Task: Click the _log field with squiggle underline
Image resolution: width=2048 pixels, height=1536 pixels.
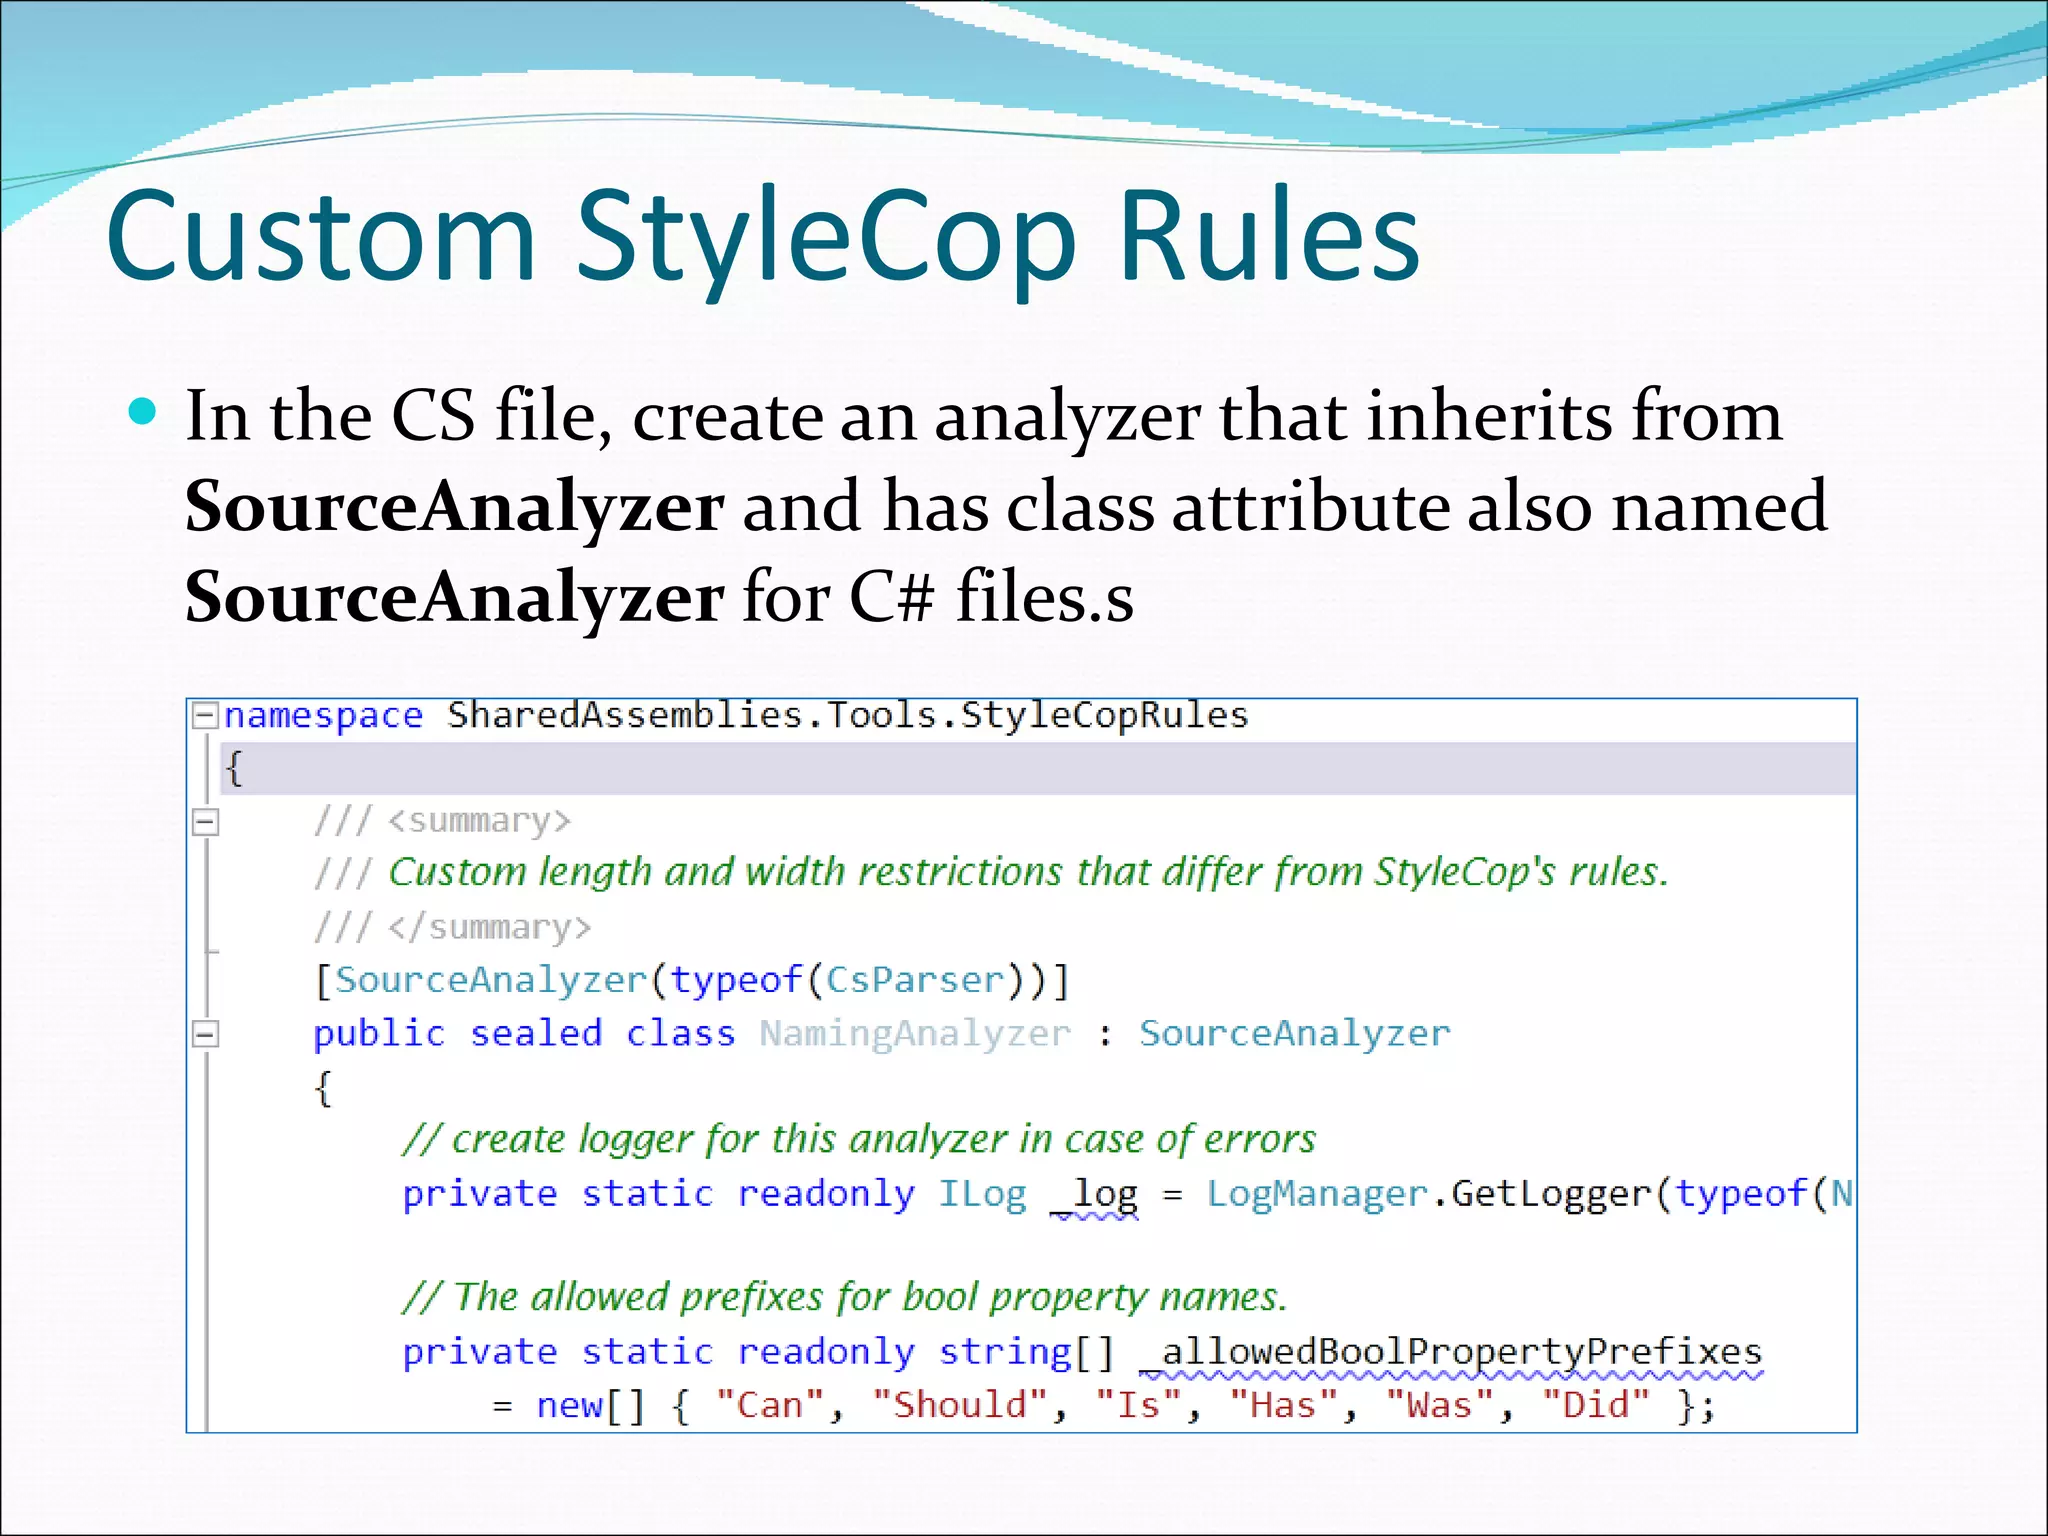Action: (x=1094, y=1197)
